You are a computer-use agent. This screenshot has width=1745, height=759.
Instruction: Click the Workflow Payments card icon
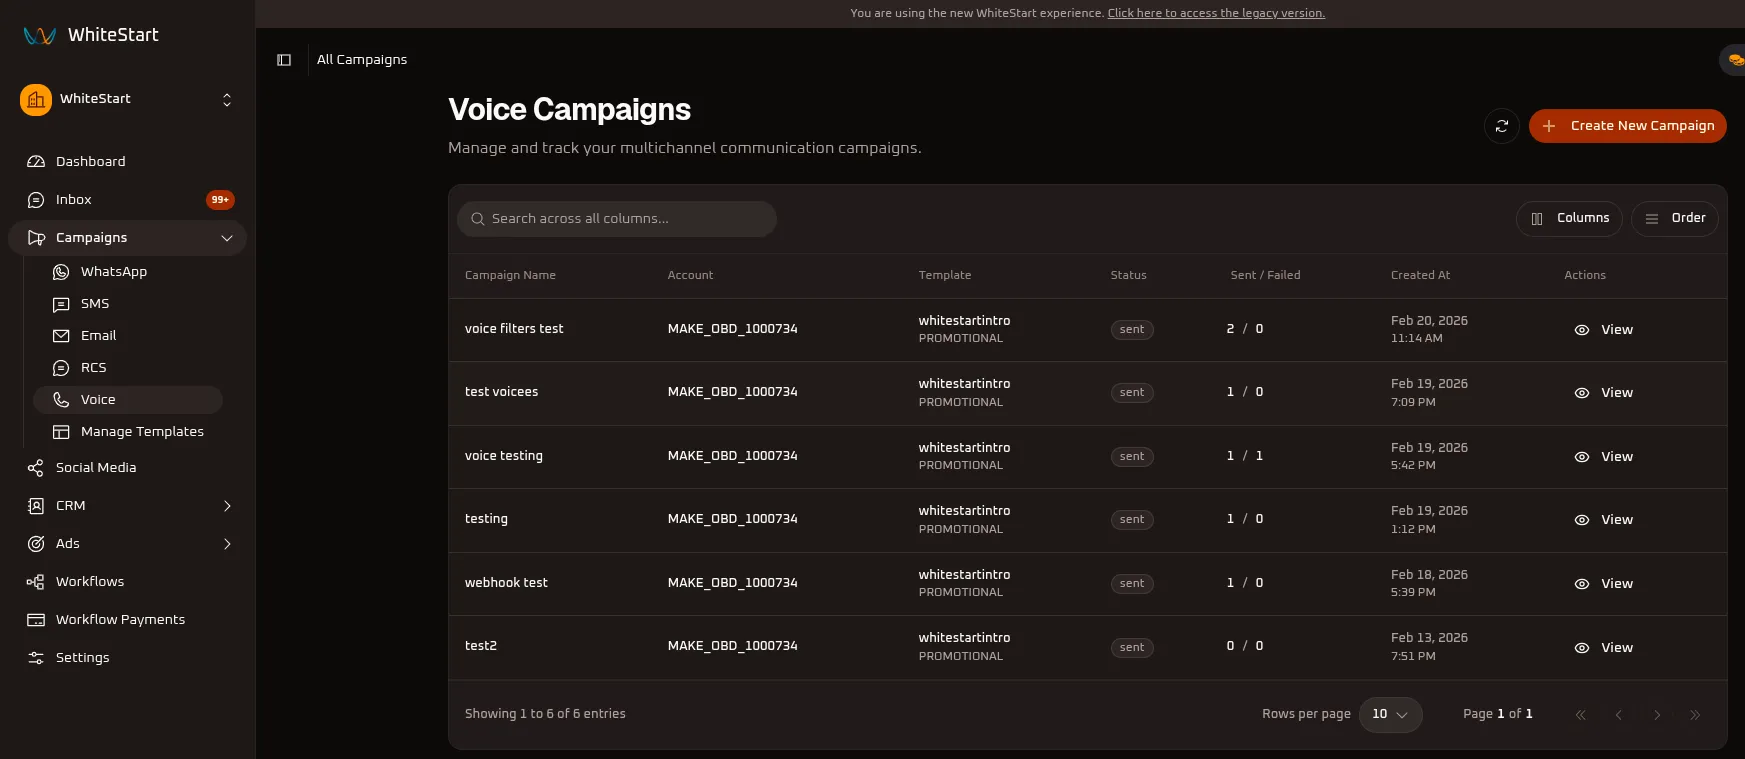click(x=36, y=620)
